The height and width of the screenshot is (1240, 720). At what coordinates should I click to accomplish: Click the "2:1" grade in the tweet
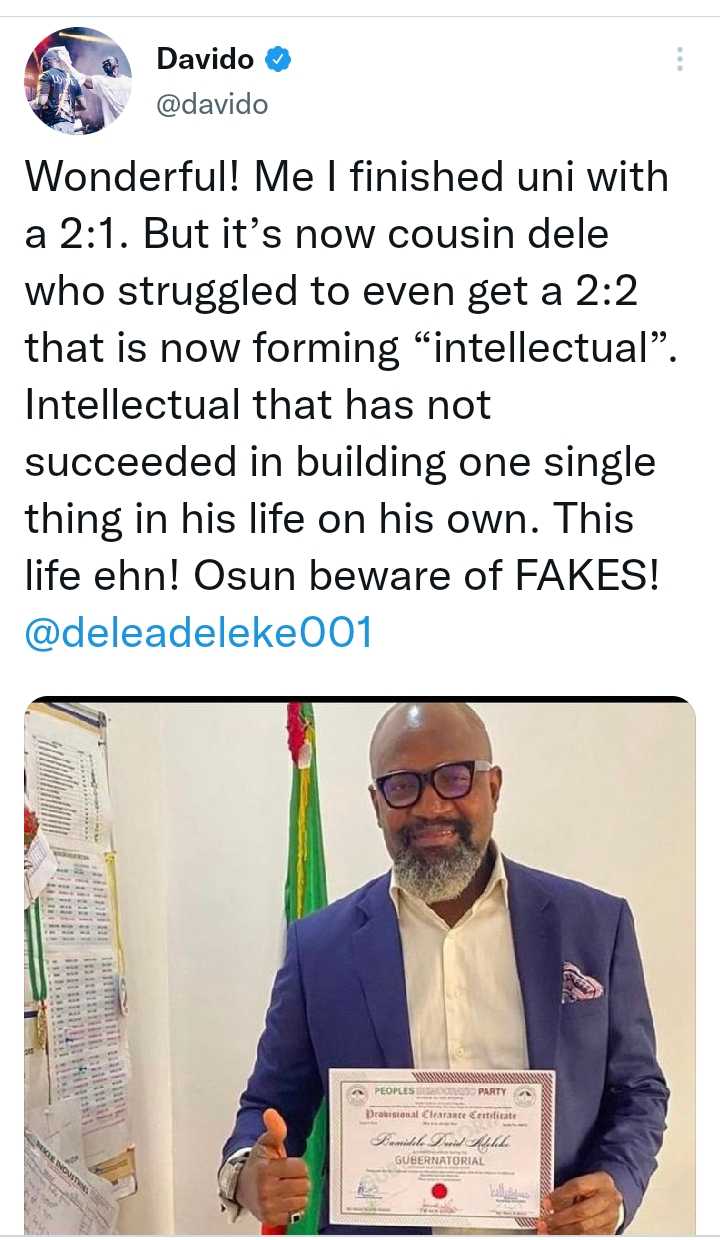(93, 234)
